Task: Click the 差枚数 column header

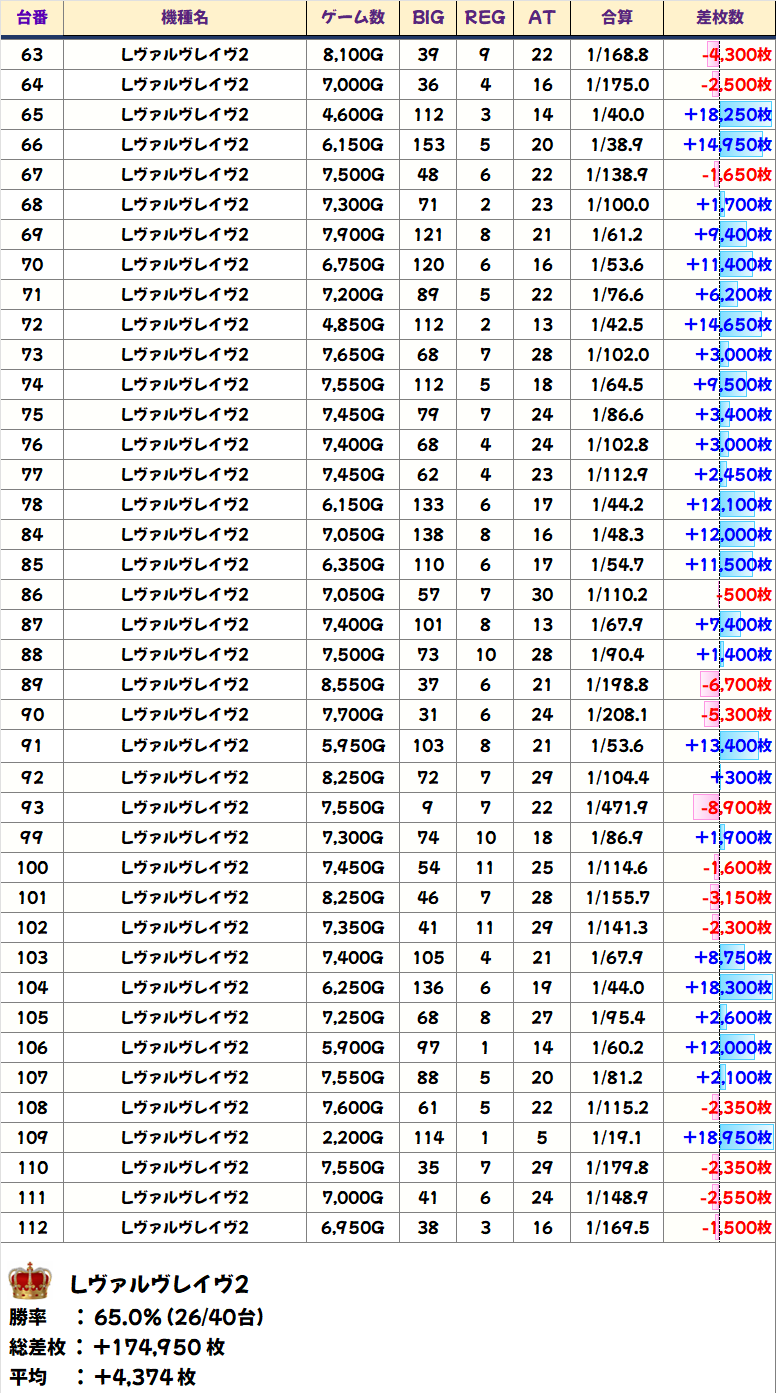Action: 719,17
